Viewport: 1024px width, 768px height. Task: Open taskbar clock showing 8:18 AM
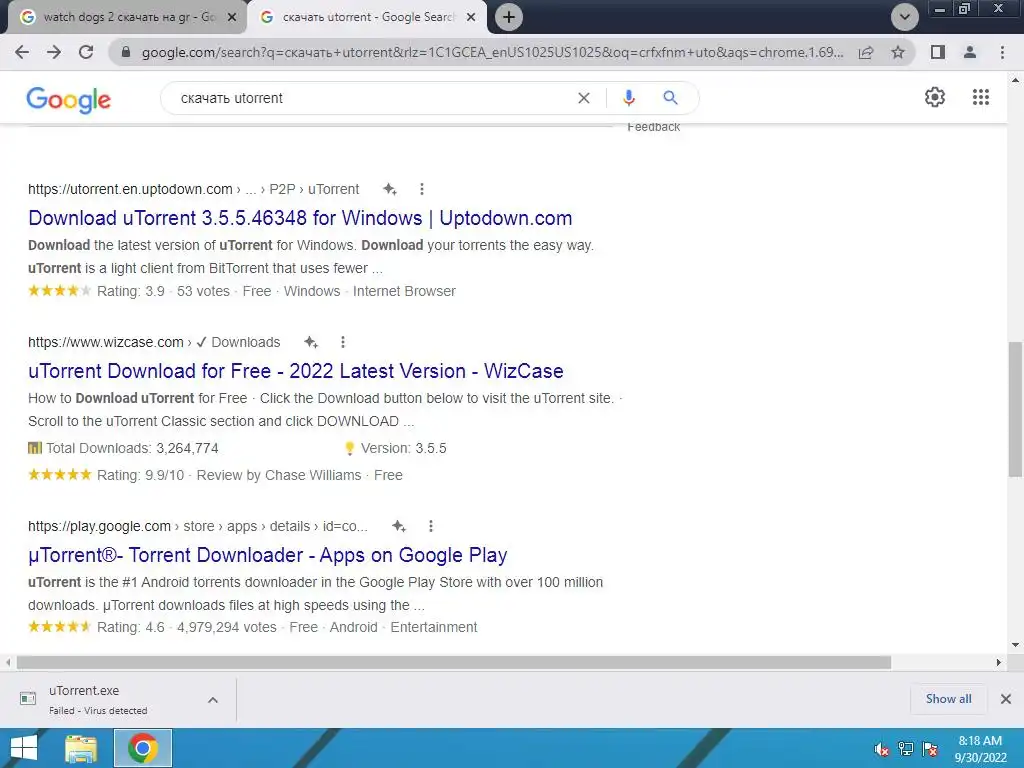point(980,749)
